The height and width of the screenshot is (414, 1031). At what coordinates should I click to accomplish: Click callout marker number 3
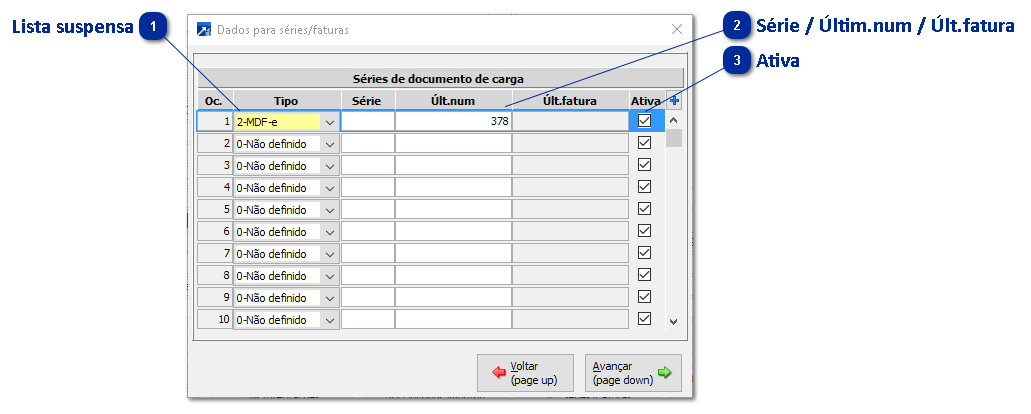tap(738, 61)
